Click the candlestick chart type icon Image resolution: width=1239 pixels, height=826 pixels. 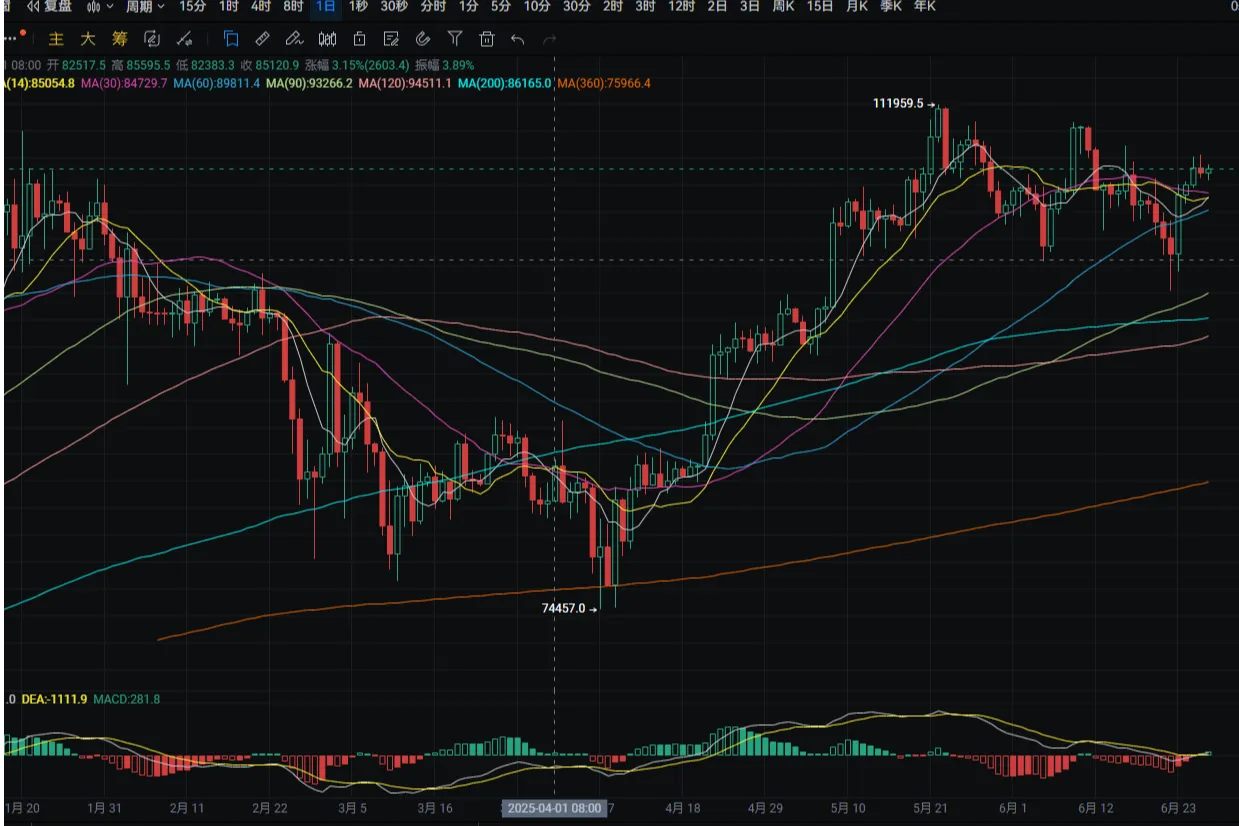94,6
